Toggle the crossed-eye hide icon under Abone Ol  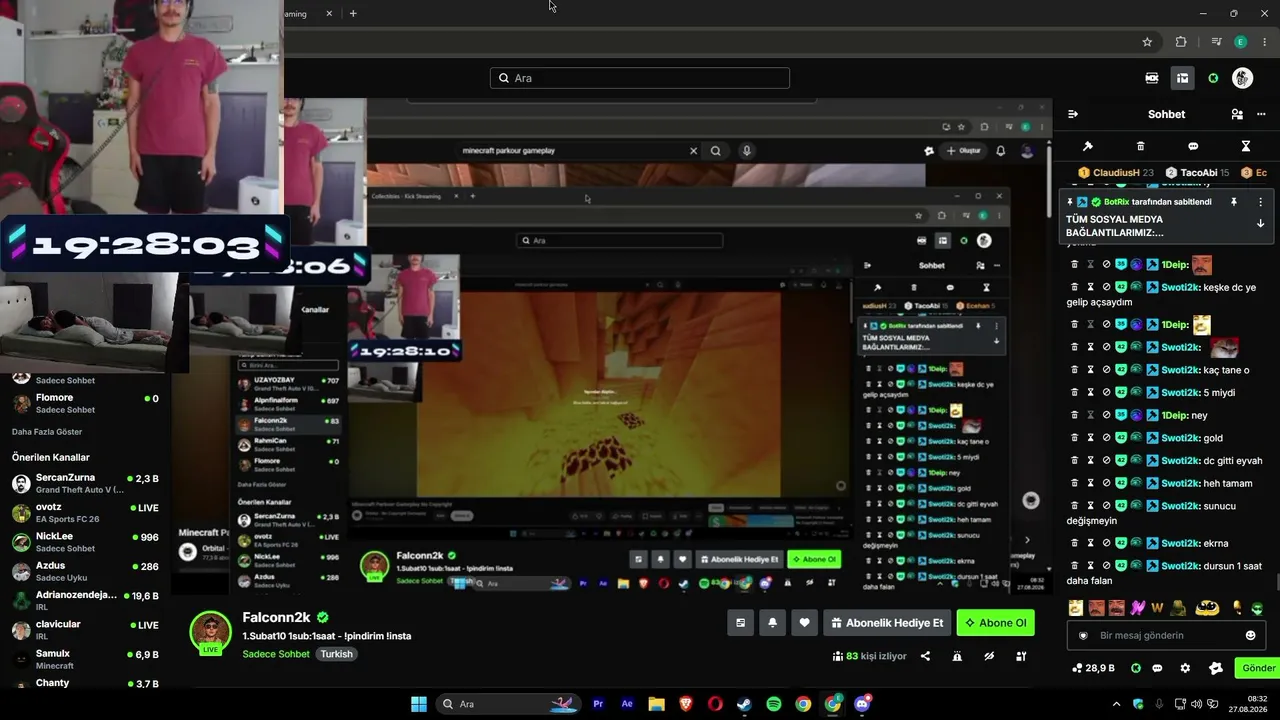point(989,656)
